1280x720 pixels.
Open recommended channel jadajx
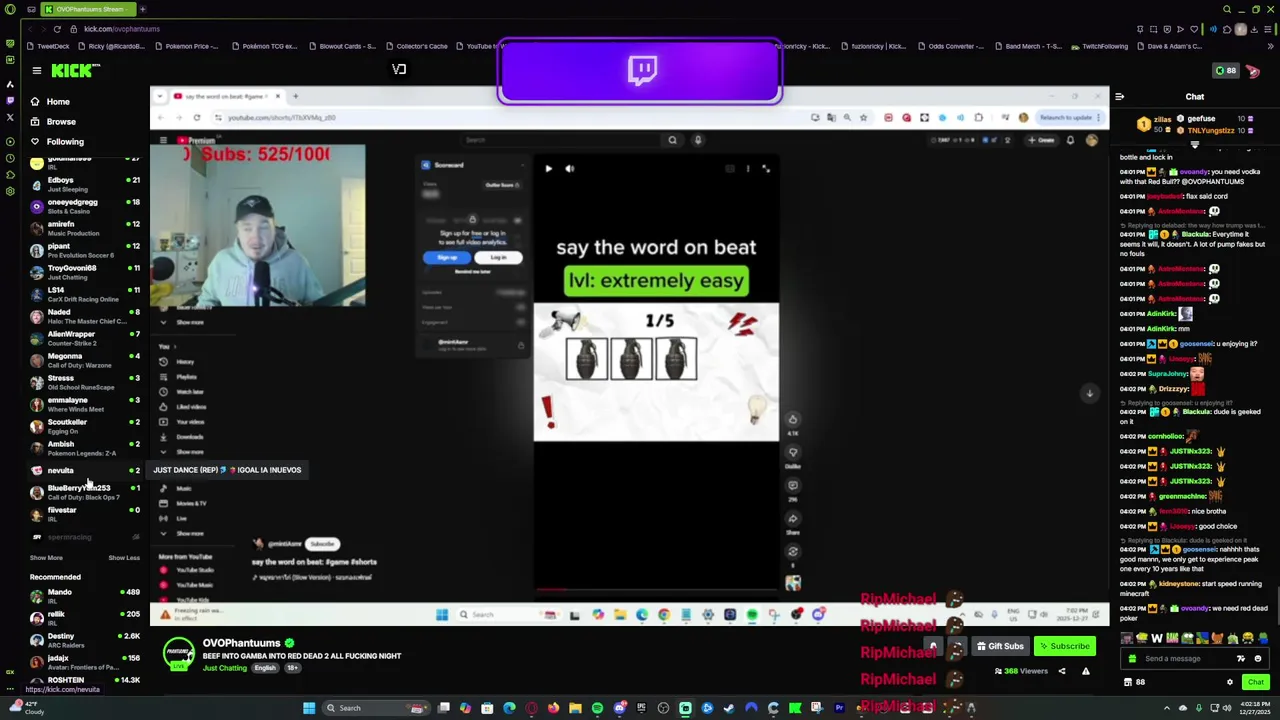tap(85, 662)
